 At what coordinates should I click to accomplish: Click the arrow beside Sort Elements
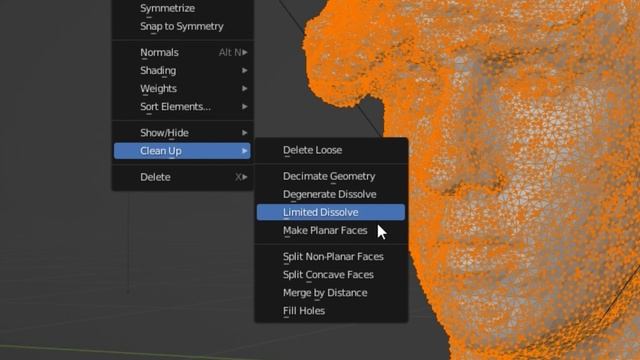pyautogui.click(x=244, y=107)
